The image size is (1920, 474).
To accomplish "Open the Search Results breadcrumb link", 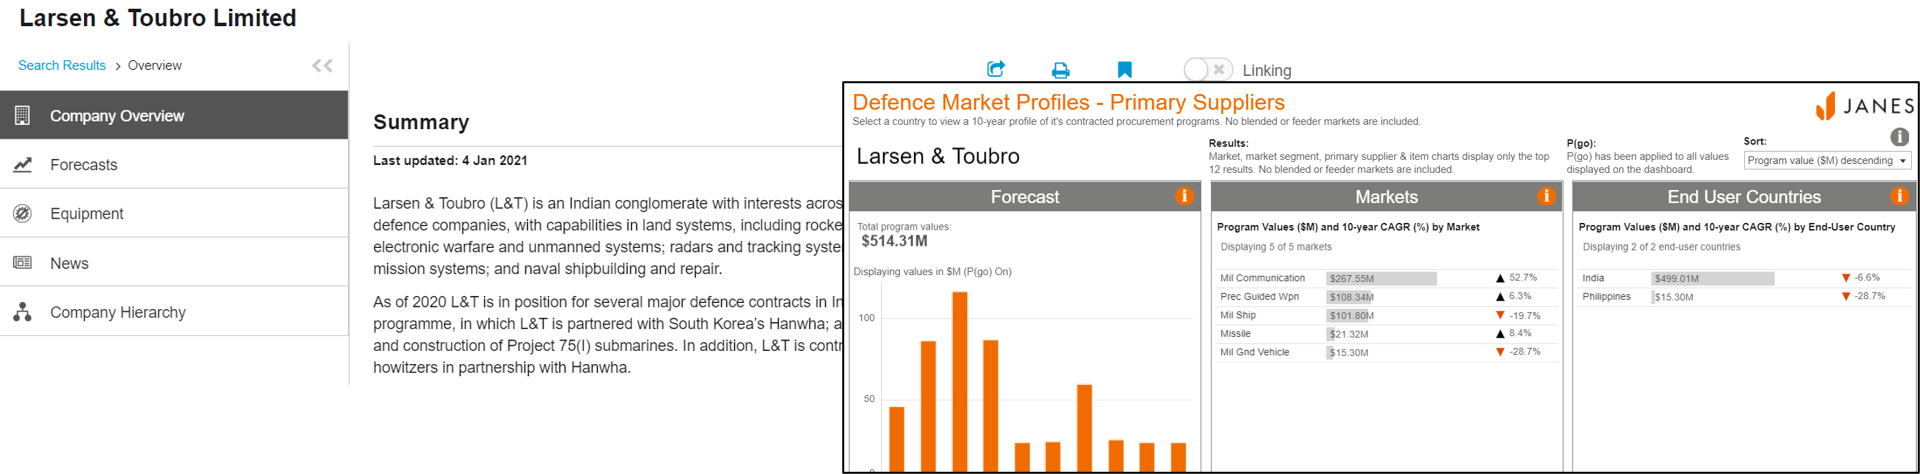I will click(62, 65).
